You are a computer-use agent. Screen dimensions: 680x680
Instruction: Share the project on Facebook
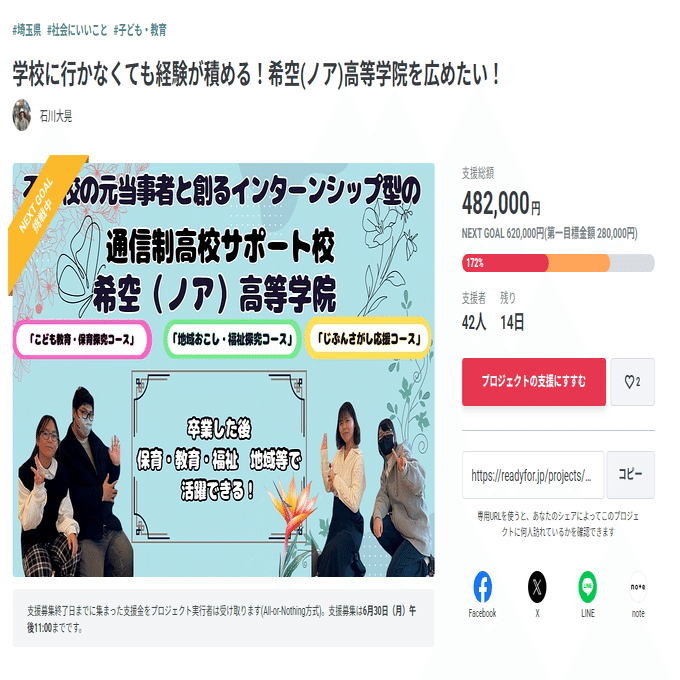[x=482, y=593]
